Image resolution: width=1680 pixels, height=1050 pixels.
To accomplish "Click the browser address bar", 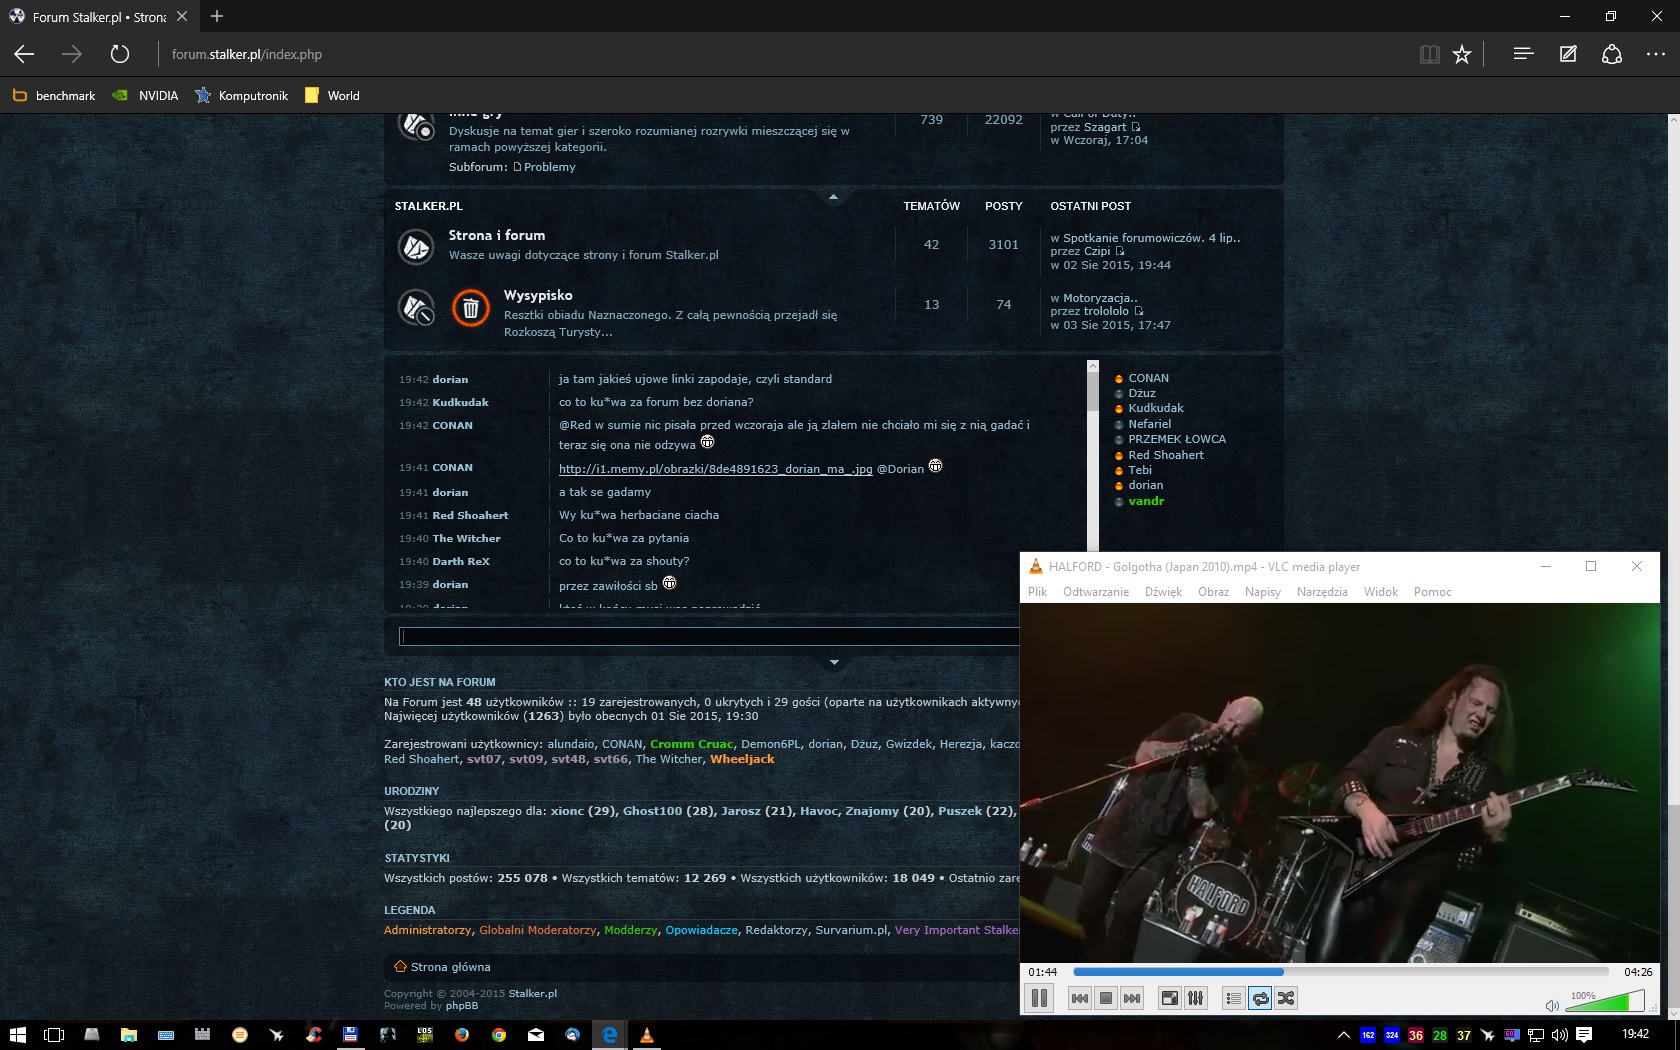I will [780, 54].
